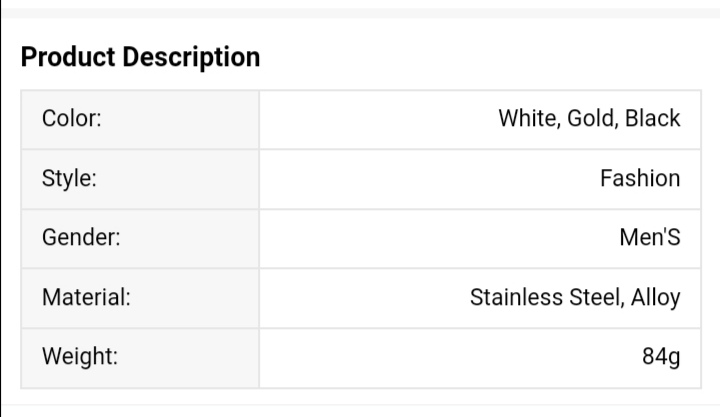Click the word Gold in Color row

pyautogui.click(x=590, y=118)
